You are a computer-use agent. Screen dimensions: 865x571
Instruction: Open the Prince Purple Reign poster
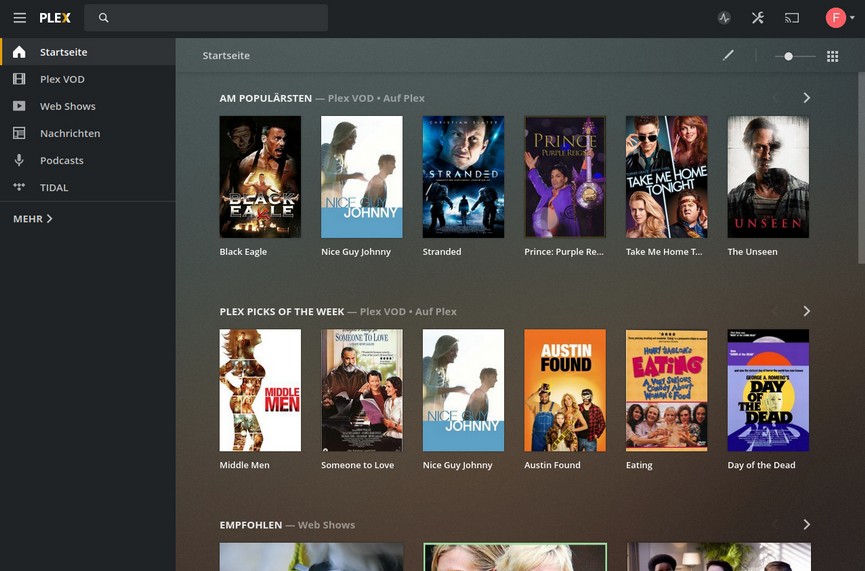pos(565,177)
